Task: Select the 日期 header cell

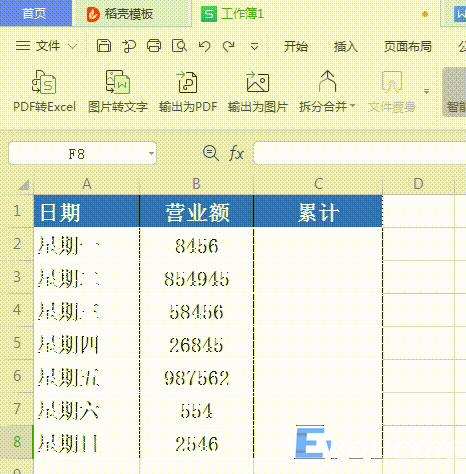Action: (x=87, y=211)
